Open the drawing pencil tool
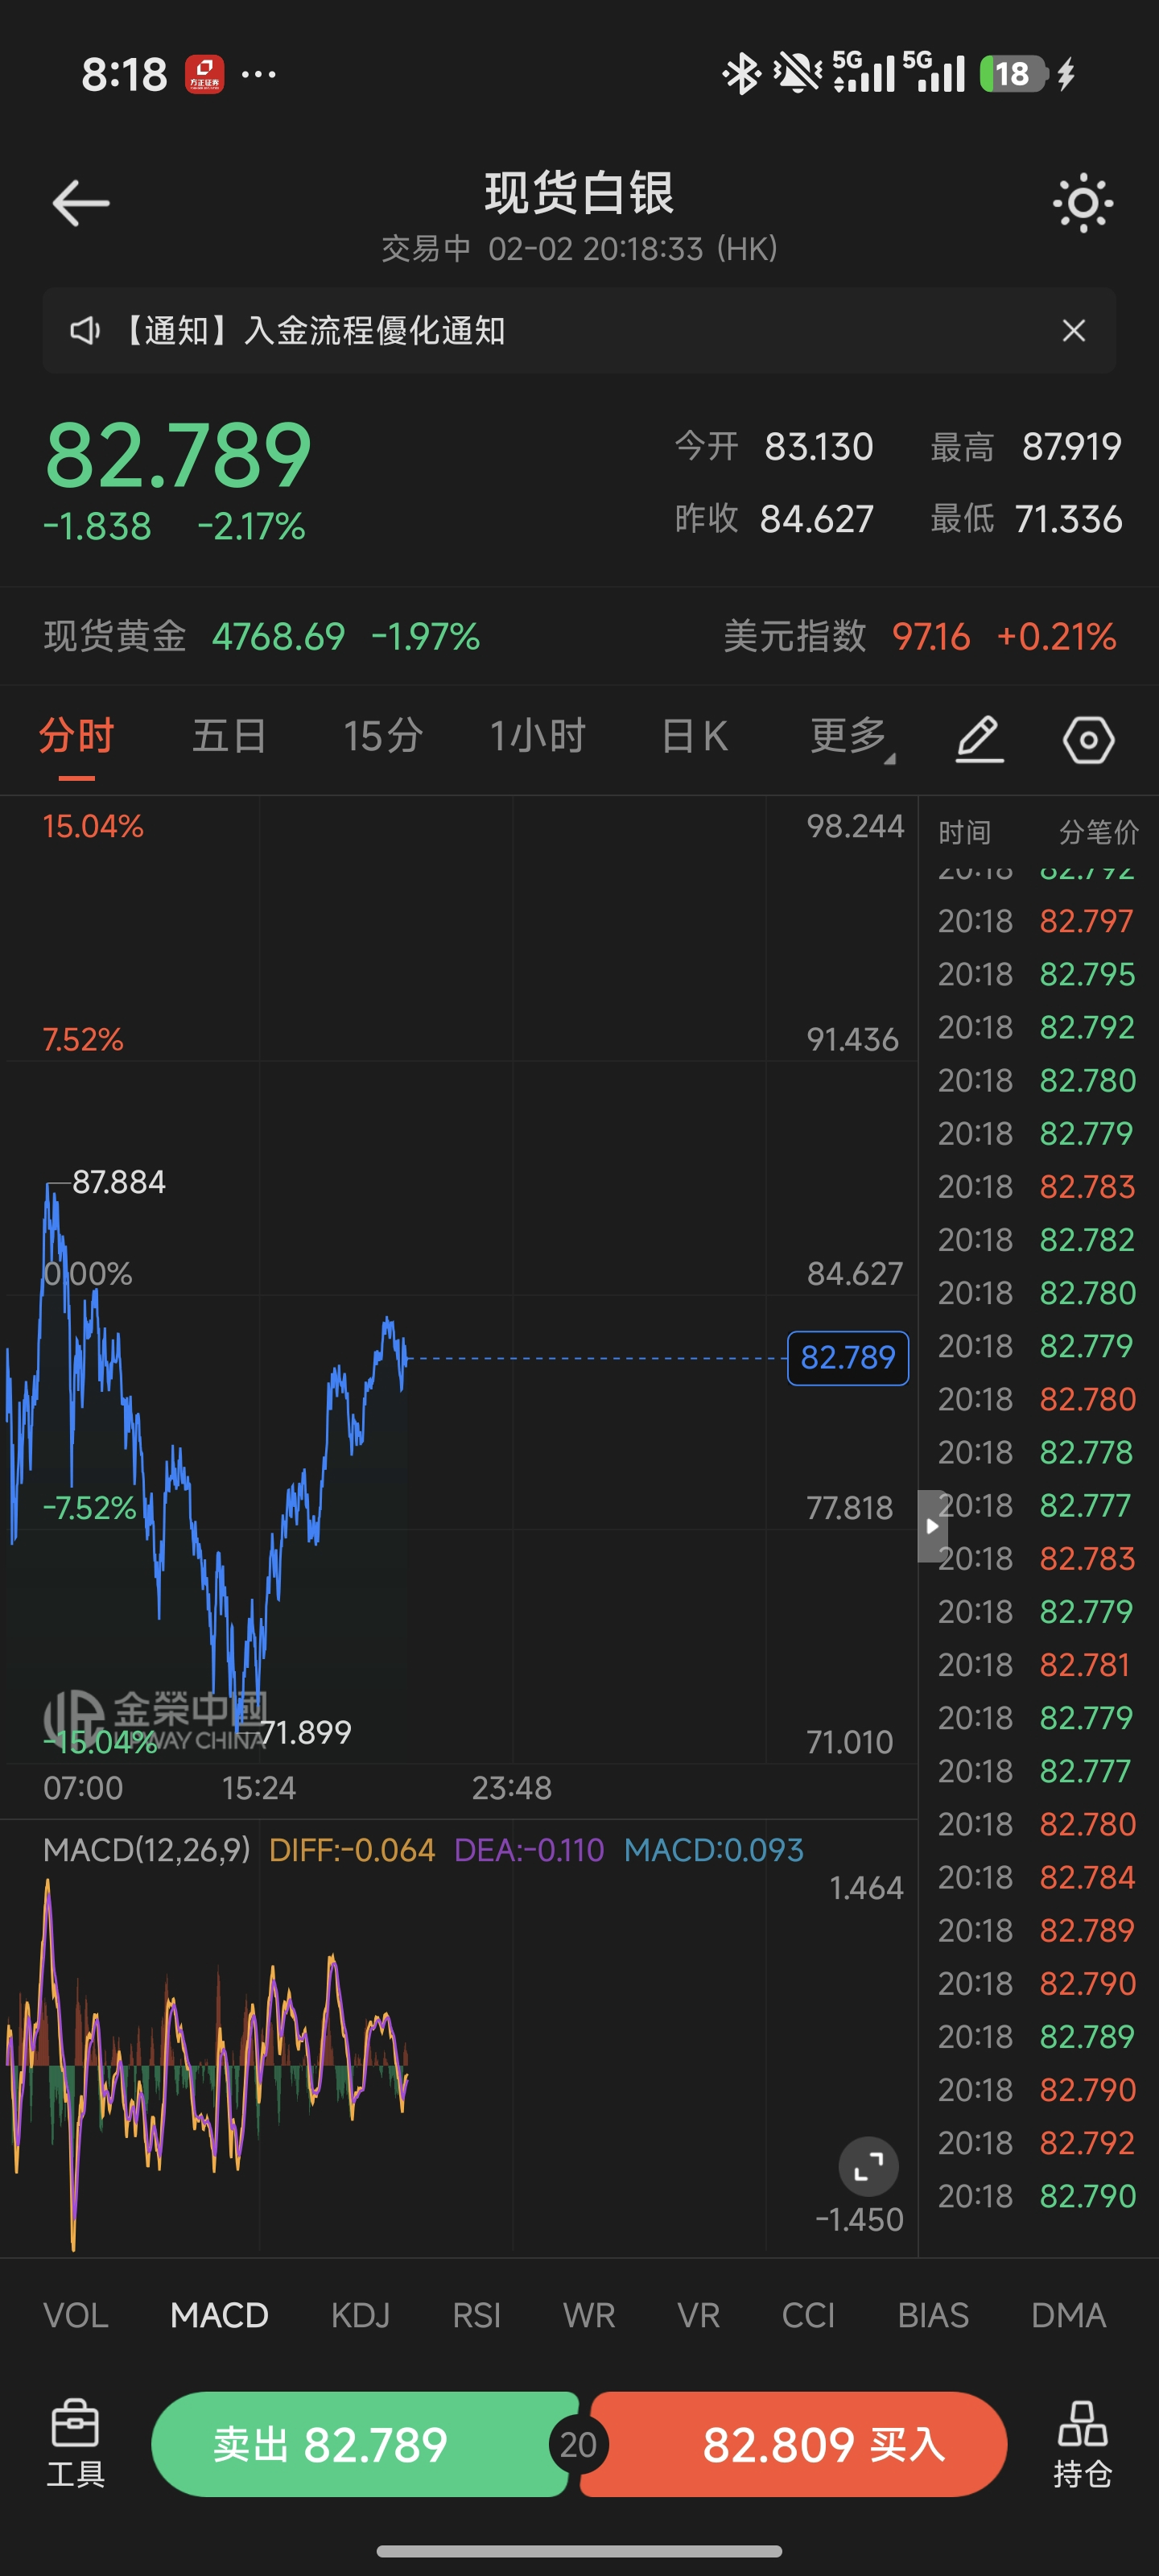 979,740
